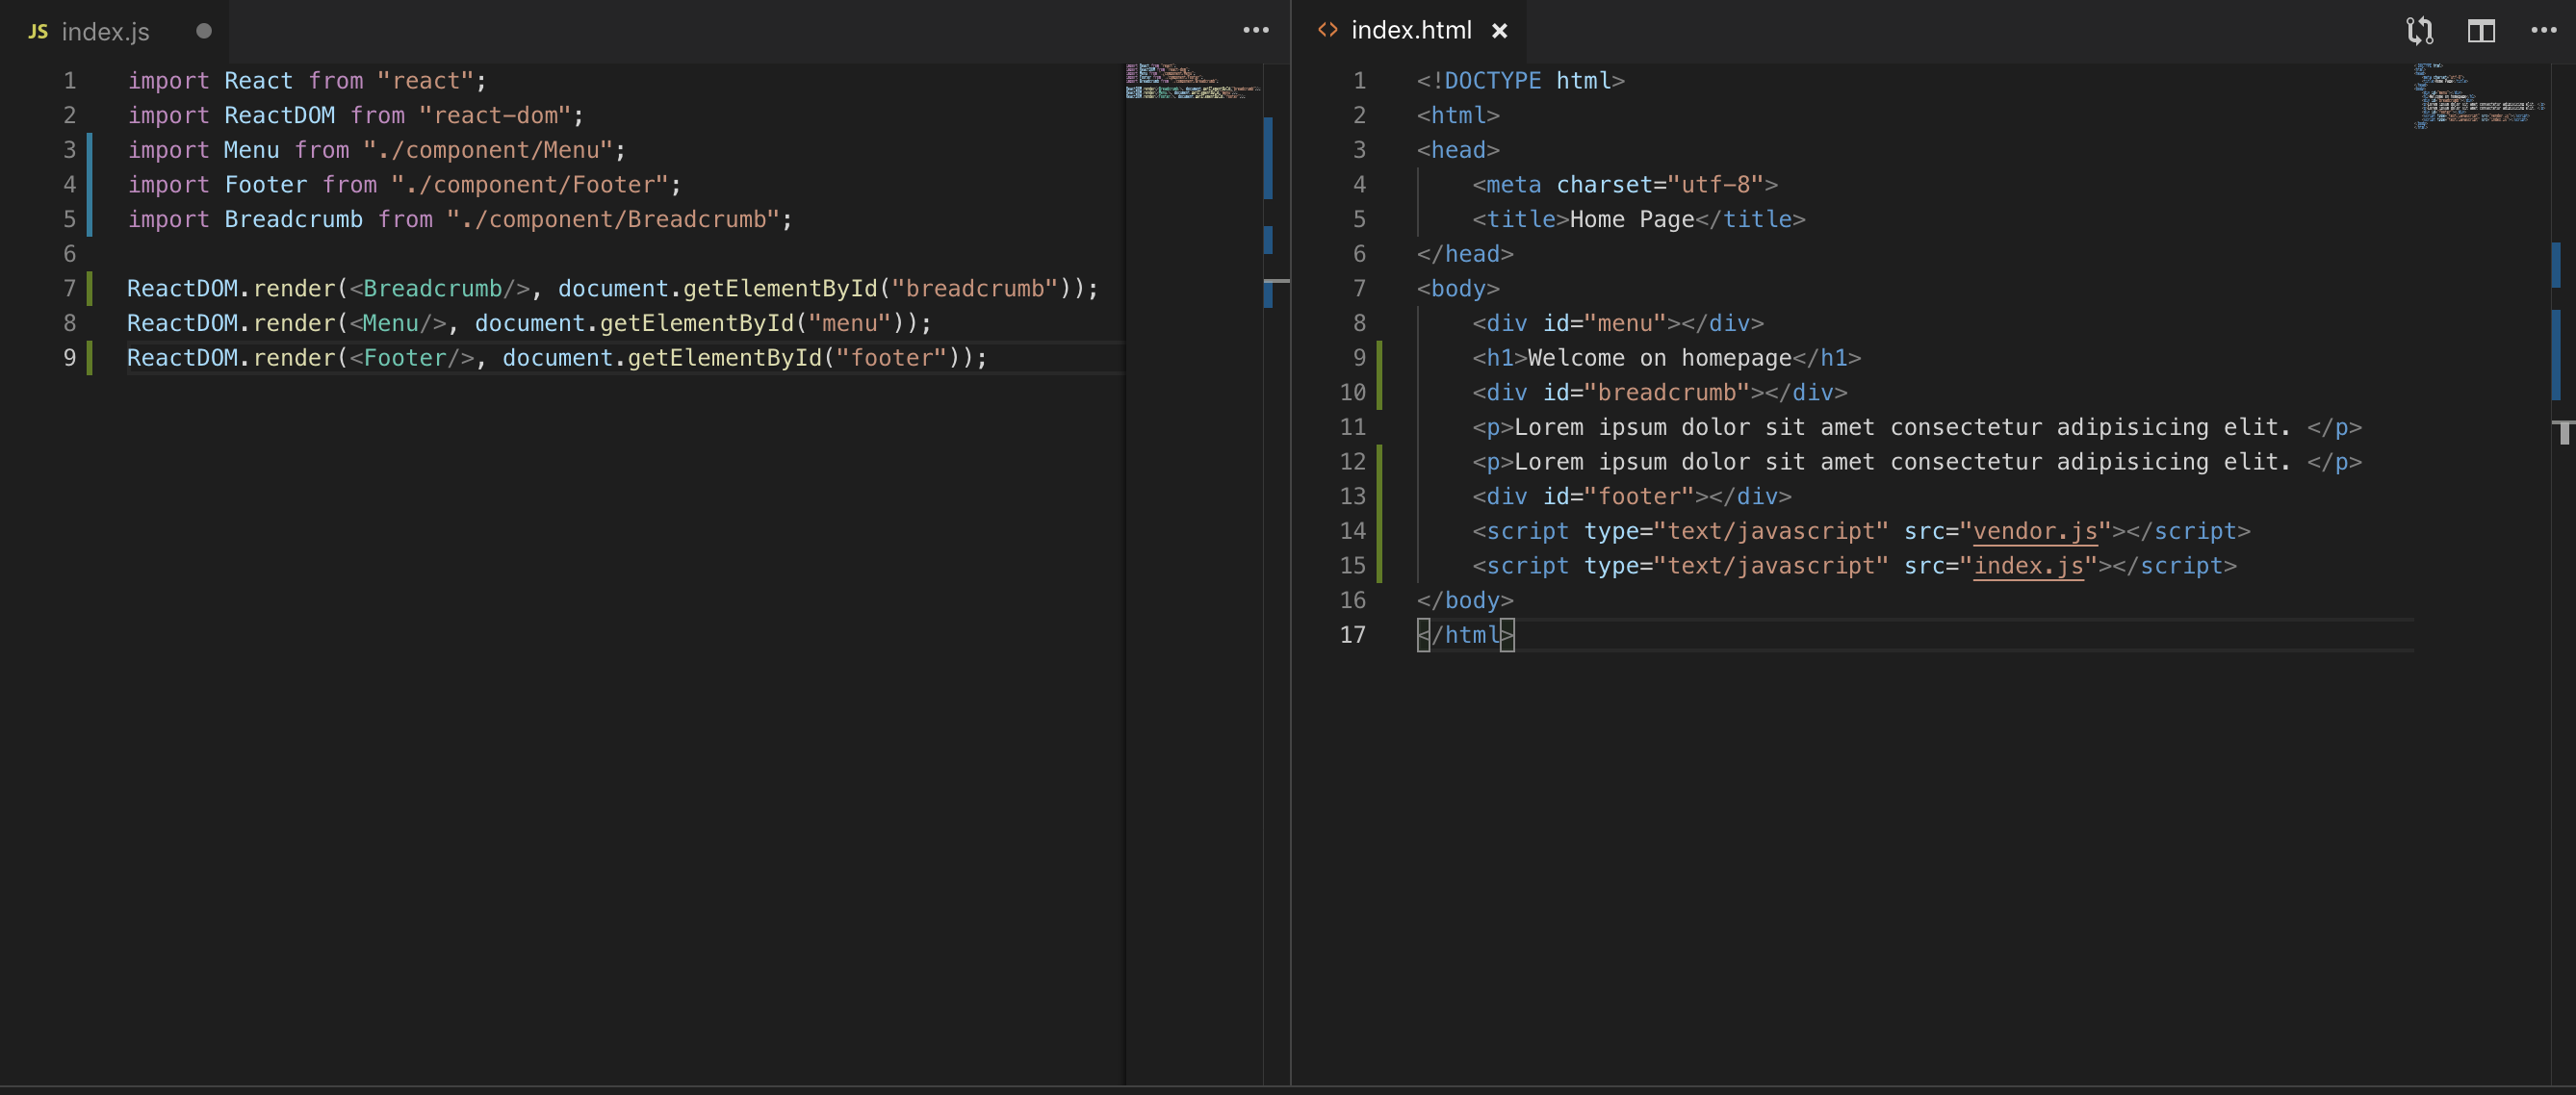Open More Actions menu in index.js group
Viewport: 2576px width, 1095px height.
click(1255, 31)
